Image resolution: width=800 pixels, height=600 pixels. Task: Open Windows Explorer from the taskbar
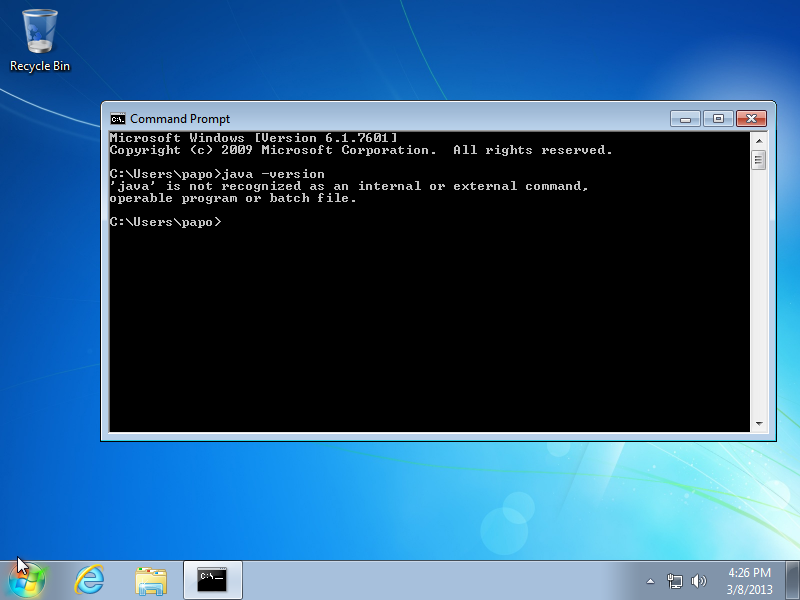point(151,581)
